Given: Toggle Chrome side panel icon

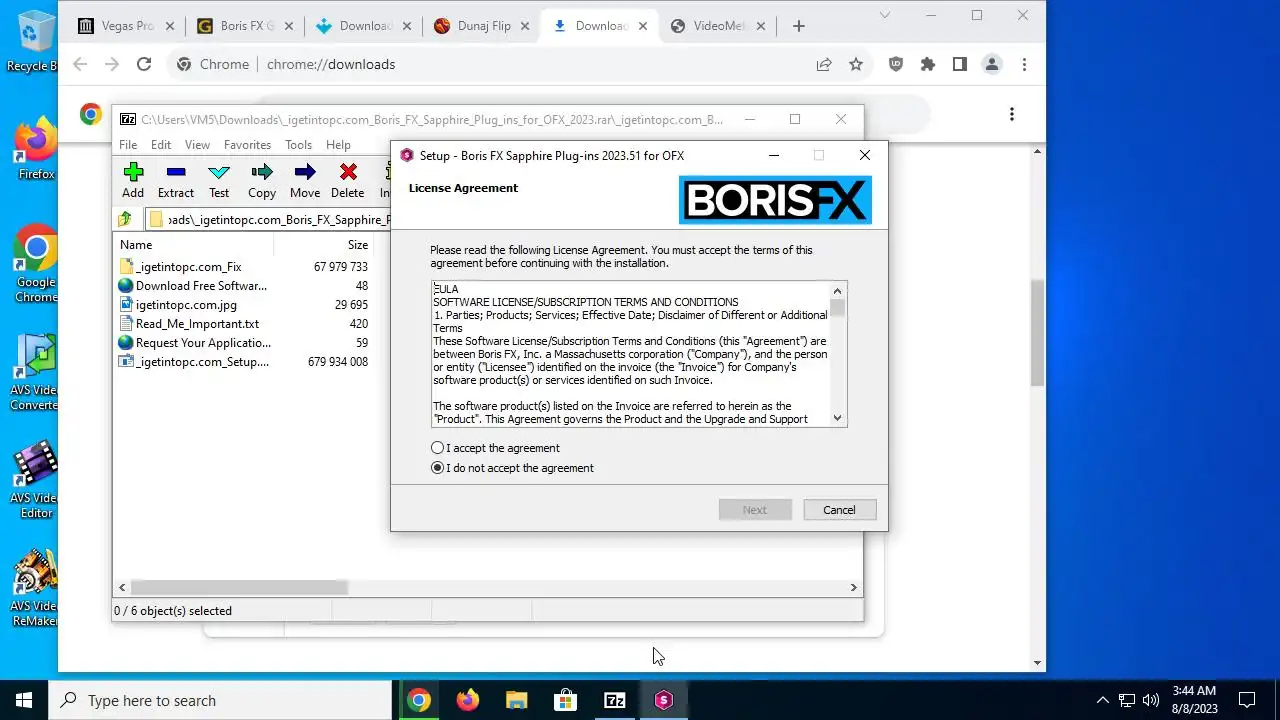Looking at the screenshot, I should [960, 64].
